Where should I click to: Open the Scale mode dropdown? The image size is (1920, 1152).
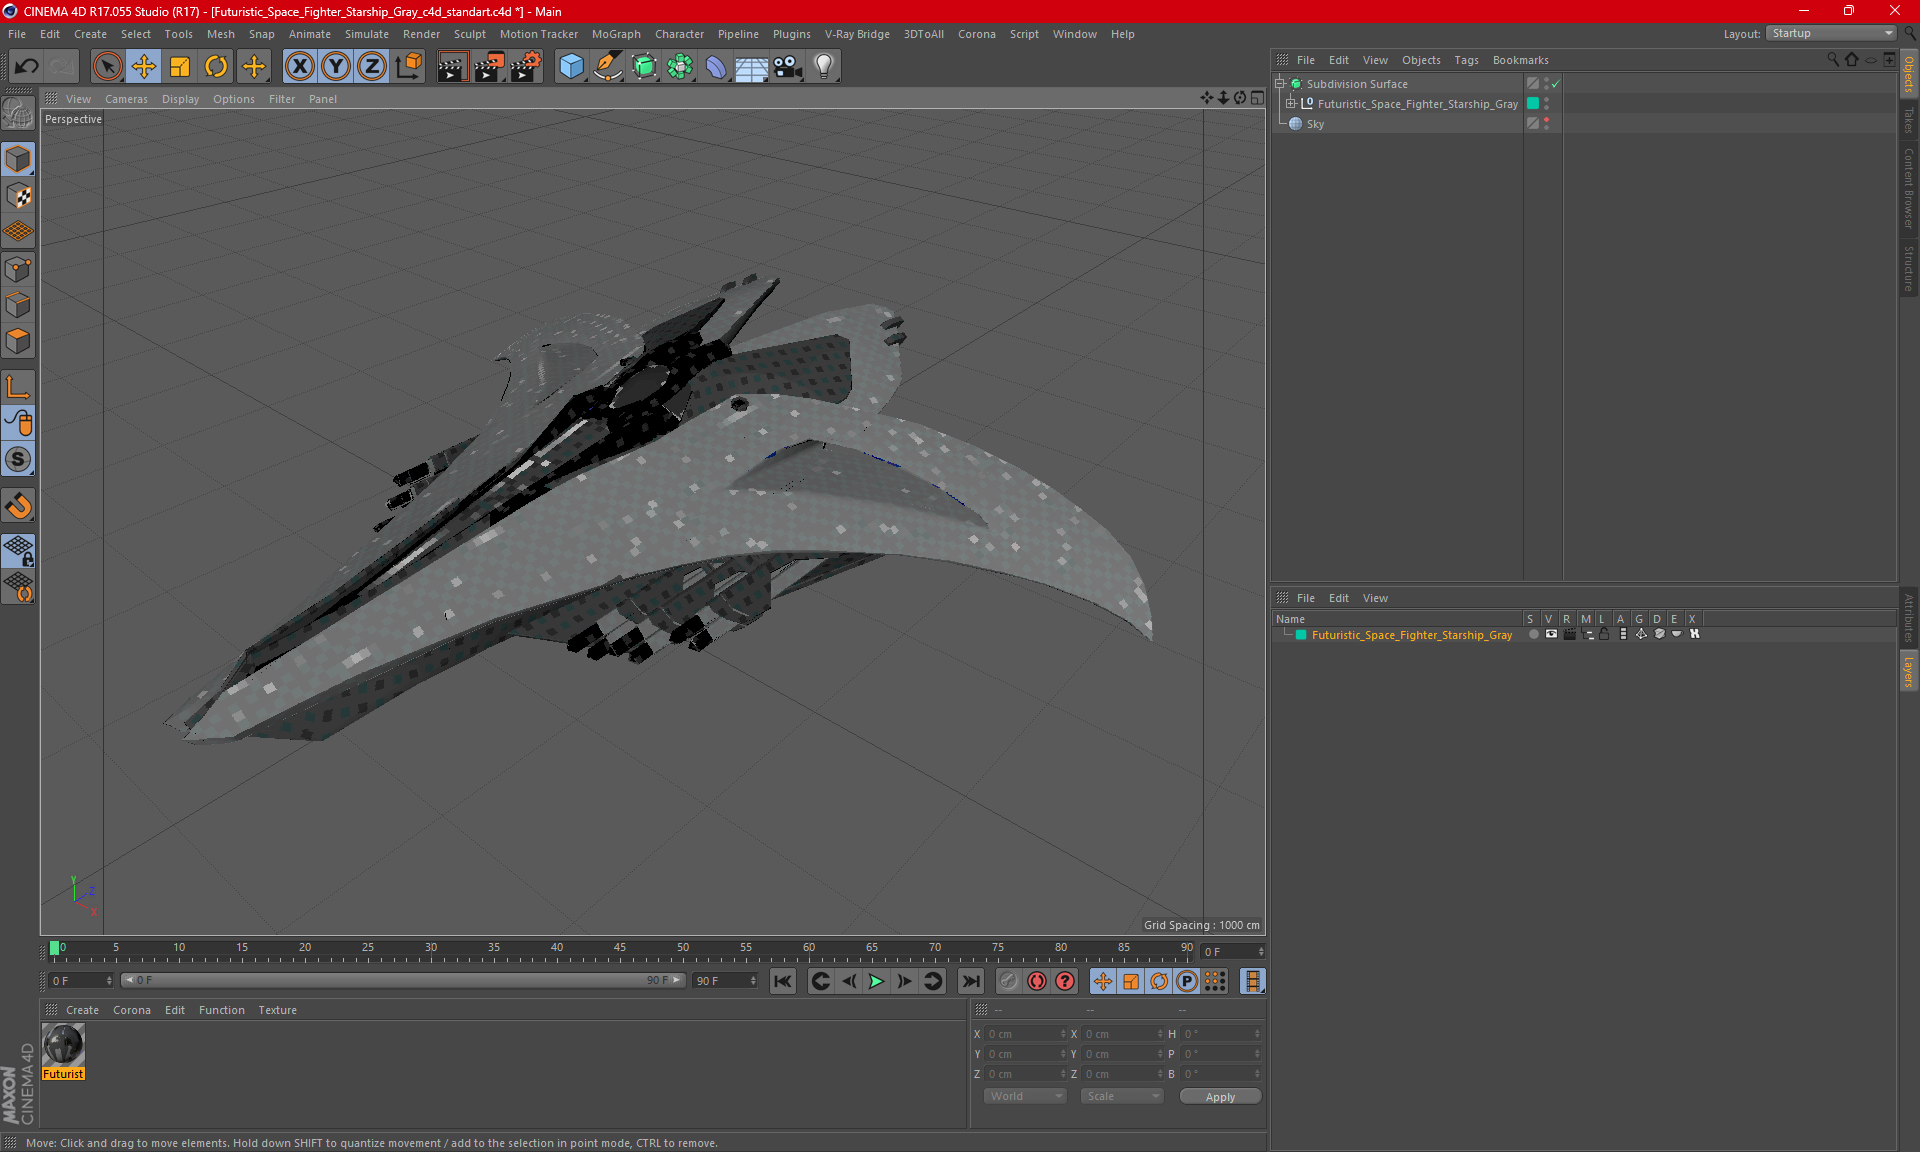(x=1122, y=1096)
